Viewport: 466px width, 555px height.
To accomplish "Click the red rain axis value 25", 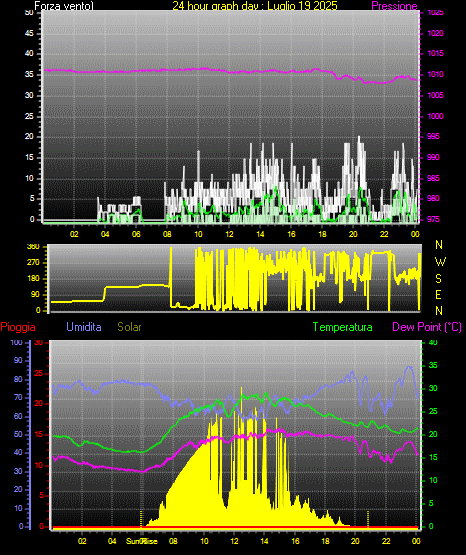I will click(x=39, y=373).
